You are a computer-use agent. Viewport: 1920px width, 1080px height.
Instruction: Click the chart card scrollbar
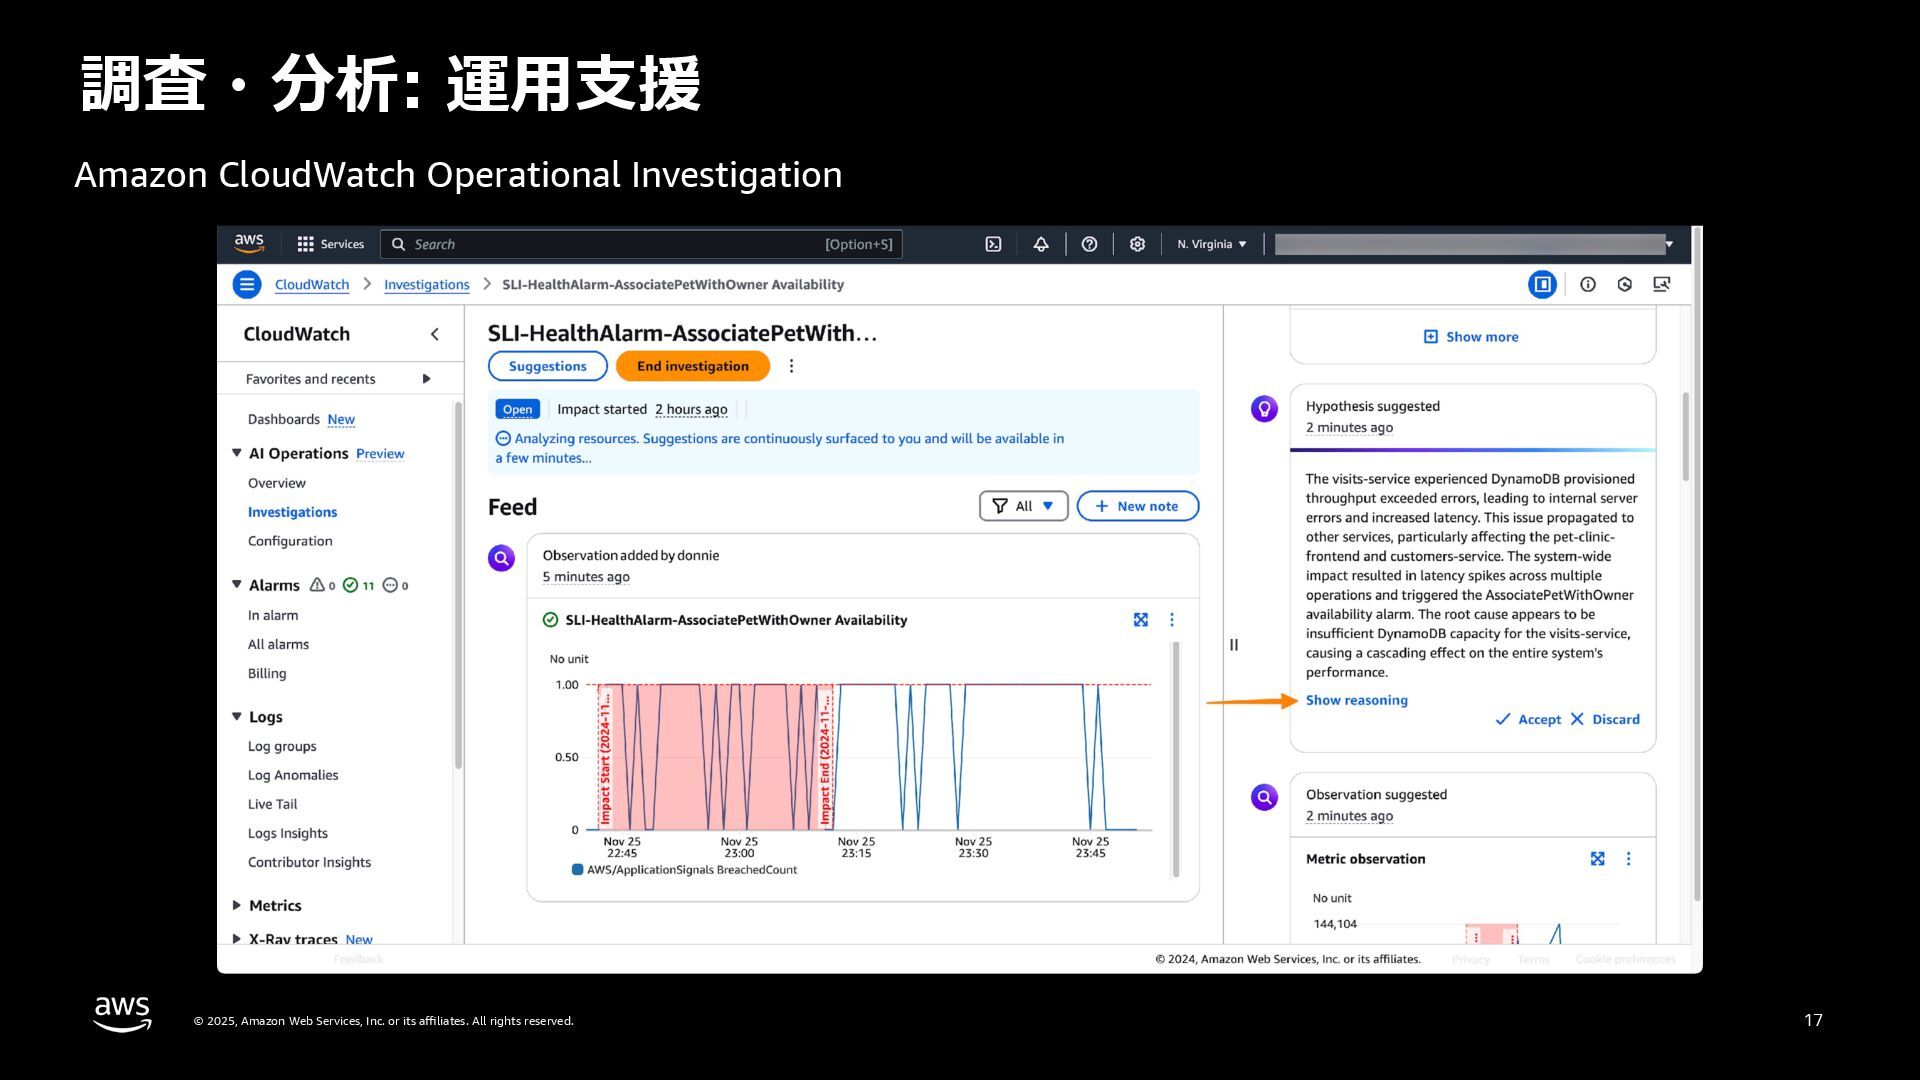[1176, 760]
